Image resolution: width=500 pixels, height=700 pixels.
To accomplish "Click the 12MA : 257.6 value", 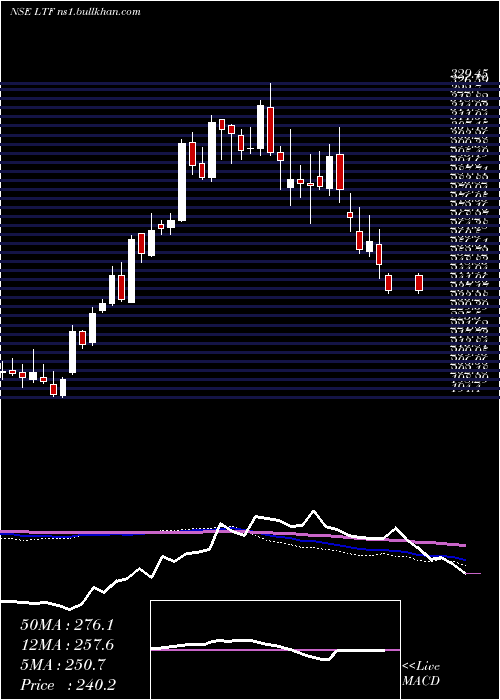I will coord(67,645).
